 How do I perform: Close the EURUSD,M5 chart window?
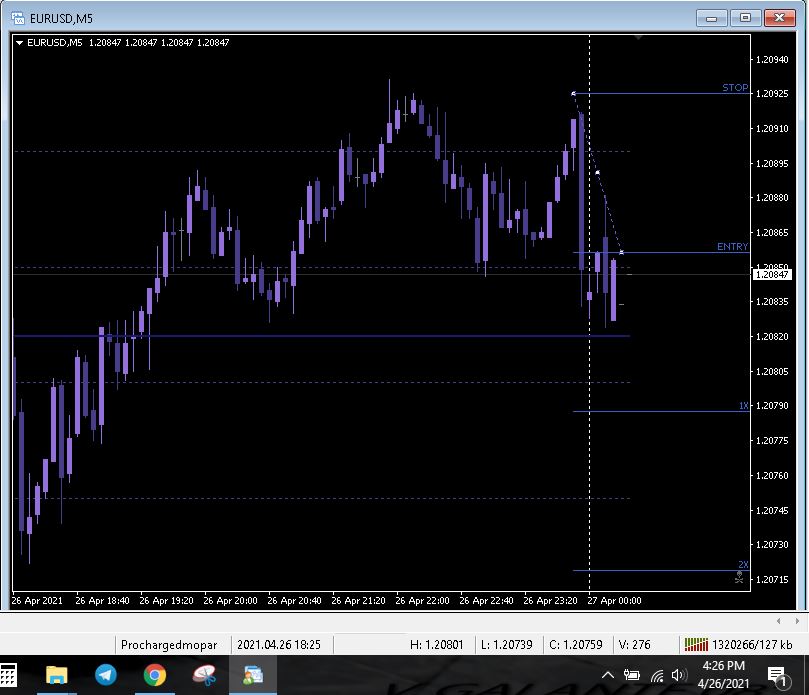[x=779, y=19]
